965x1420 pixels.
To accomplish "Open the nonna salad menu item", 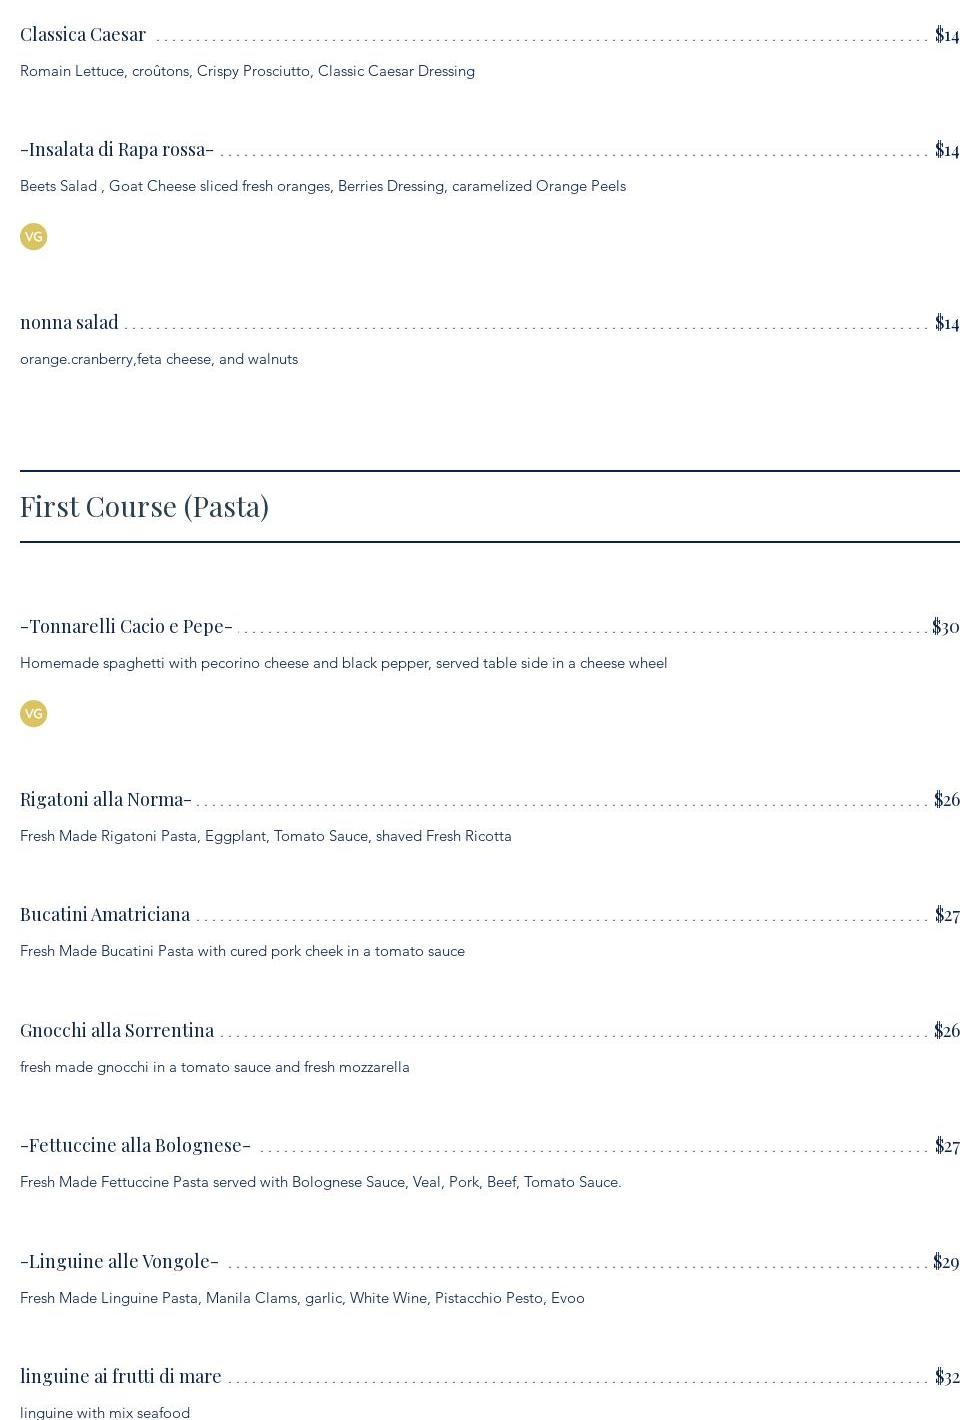I will 69,323.
